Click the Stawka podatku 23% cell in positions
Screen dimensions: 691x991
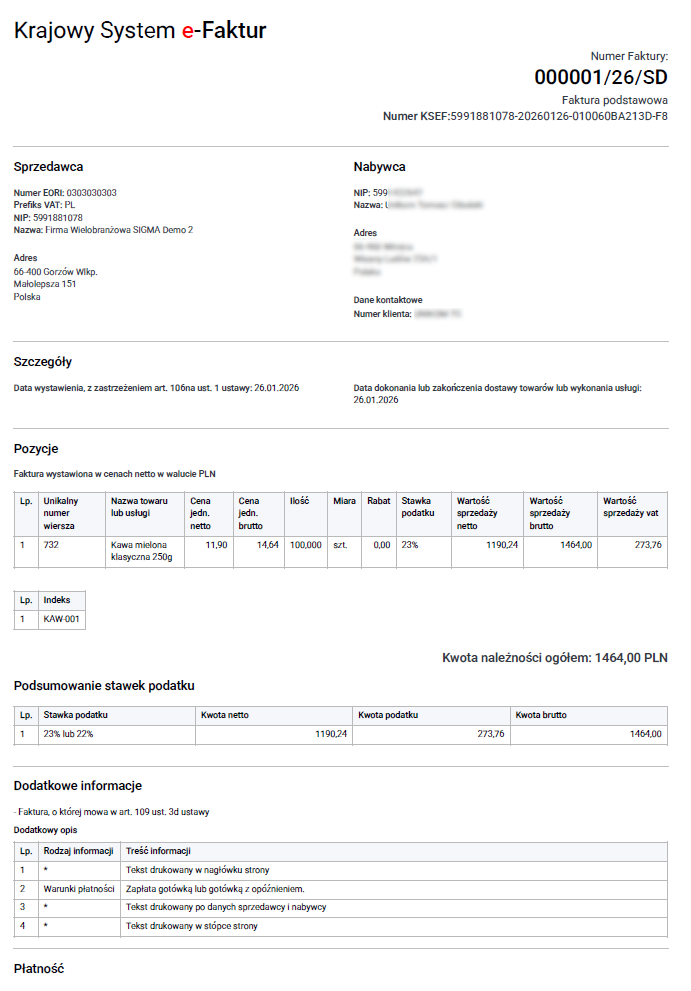[x=412, y=545]
